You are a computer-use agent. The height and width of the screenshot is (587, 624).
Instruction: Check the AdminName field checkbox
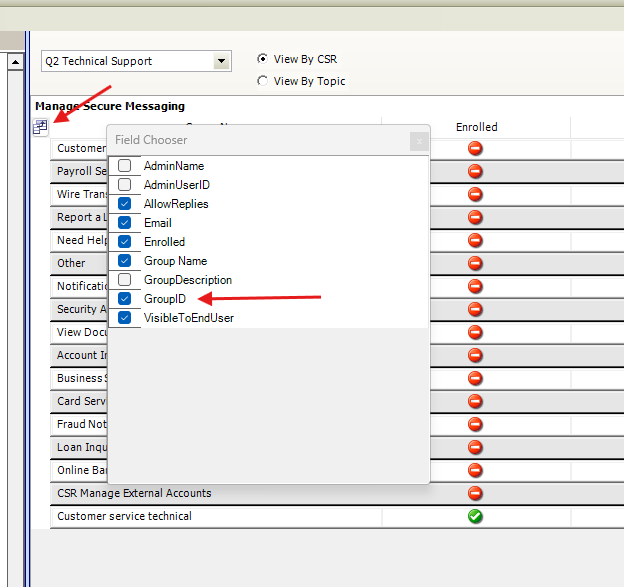click(125, 166)
